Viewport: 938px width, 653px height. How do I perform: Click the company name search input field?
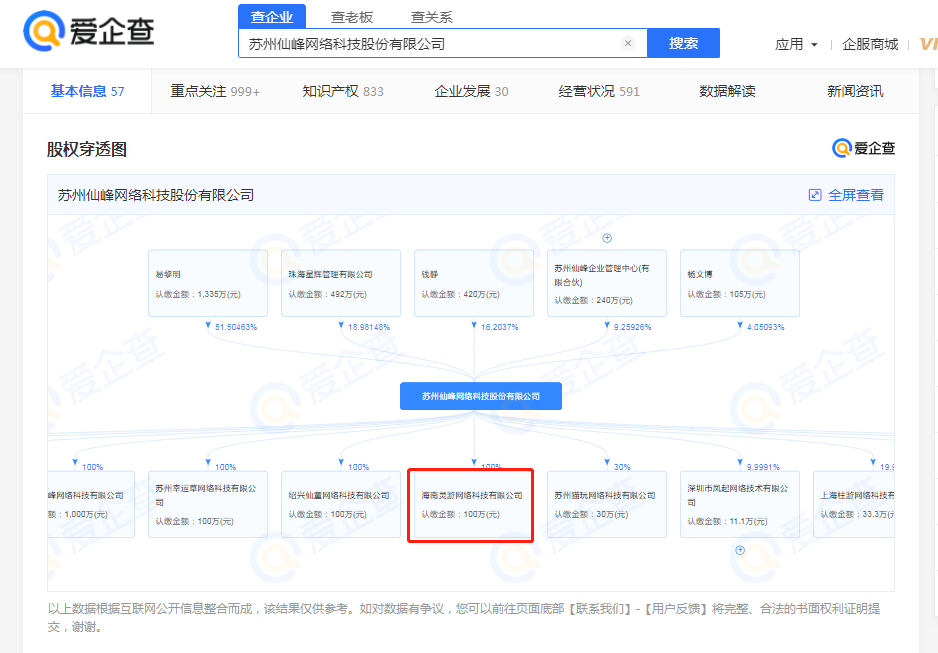point(430,44)
